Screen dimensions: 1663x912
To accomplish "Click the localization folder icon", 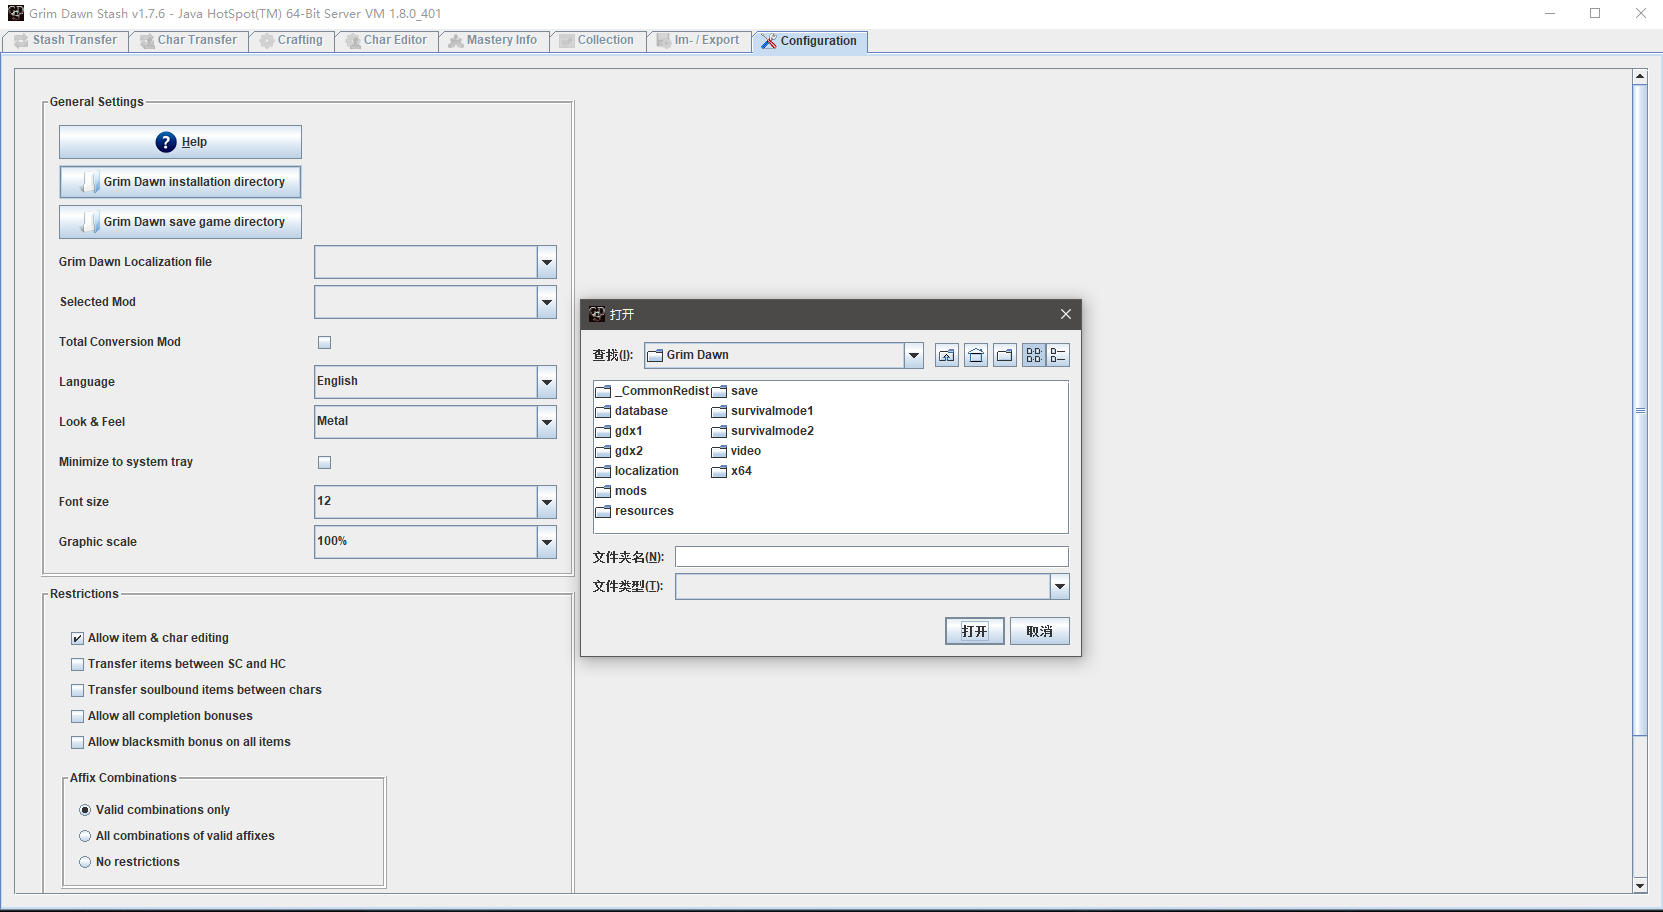I will (x=603, y=472).
